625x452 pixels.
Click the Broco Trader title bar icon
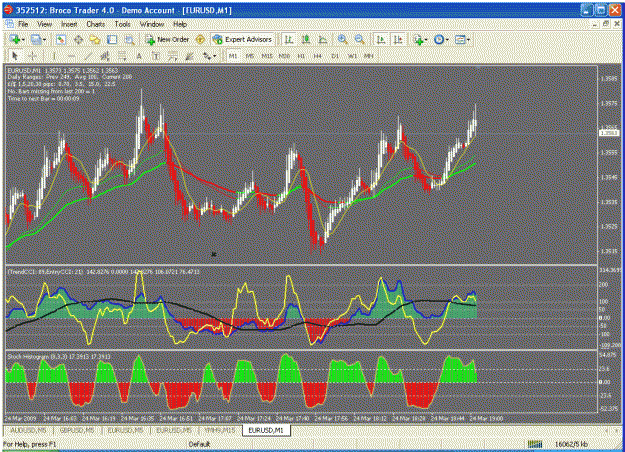point(8,10)
